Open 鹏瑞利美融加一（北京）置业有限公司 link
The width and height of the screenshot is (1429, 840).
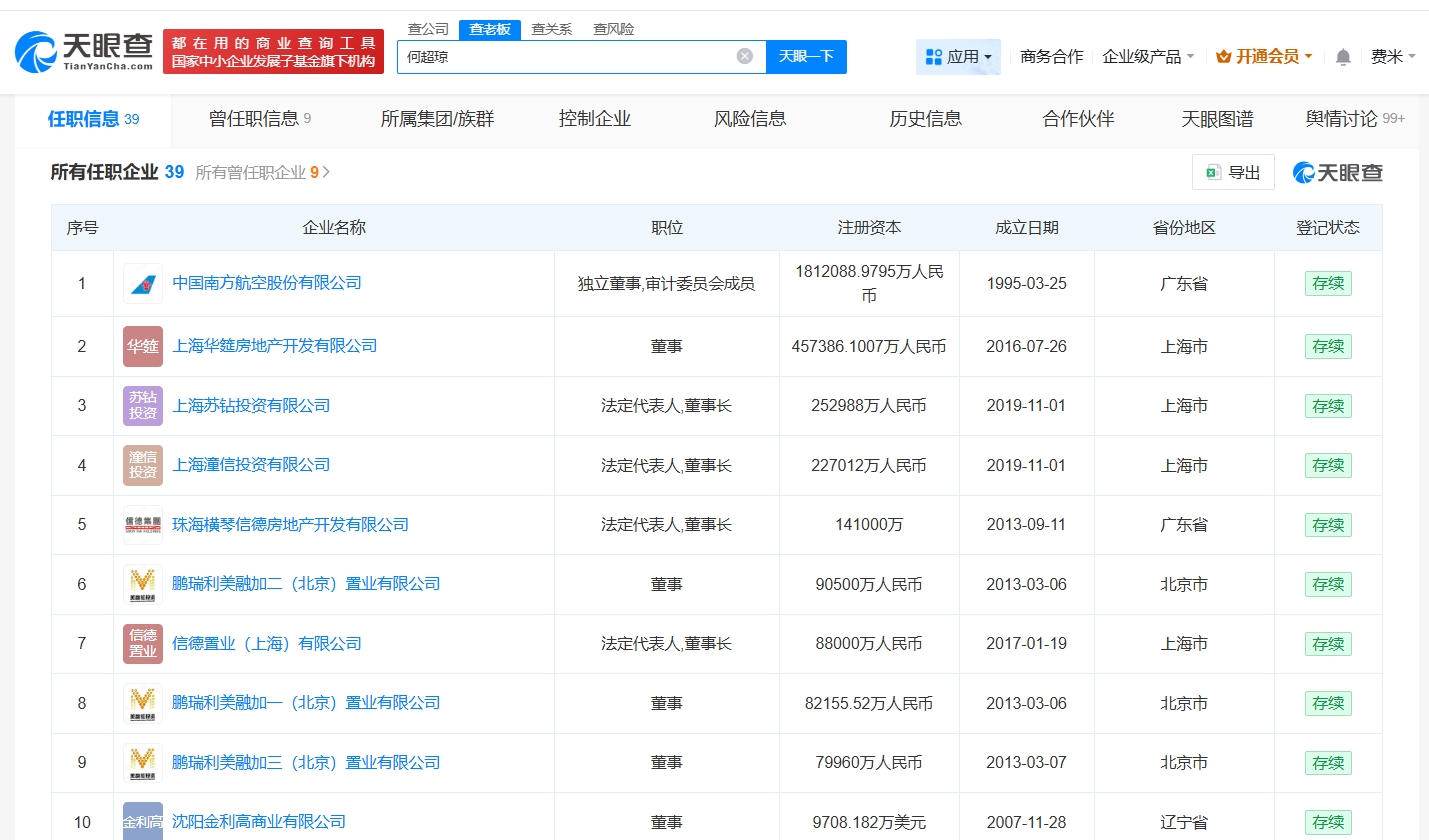tap(306, 703)
